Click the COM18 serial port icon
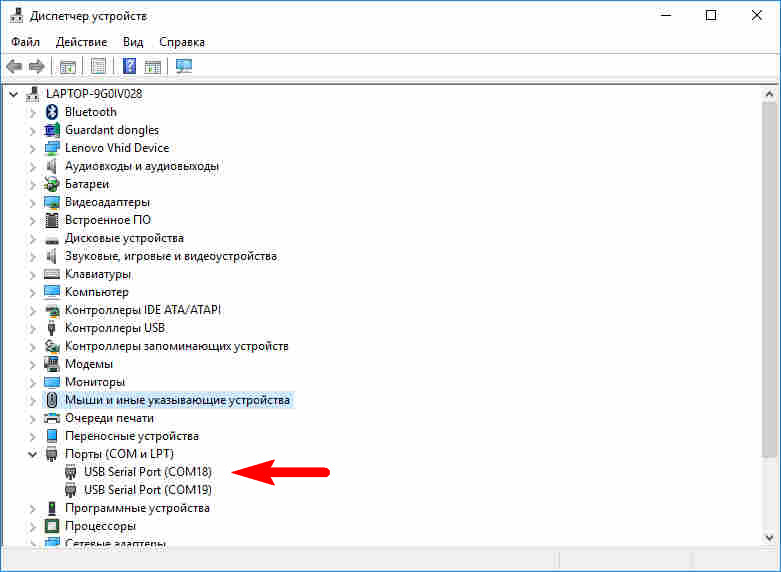Viewport: 781px width, 572px height. (71, 472)
